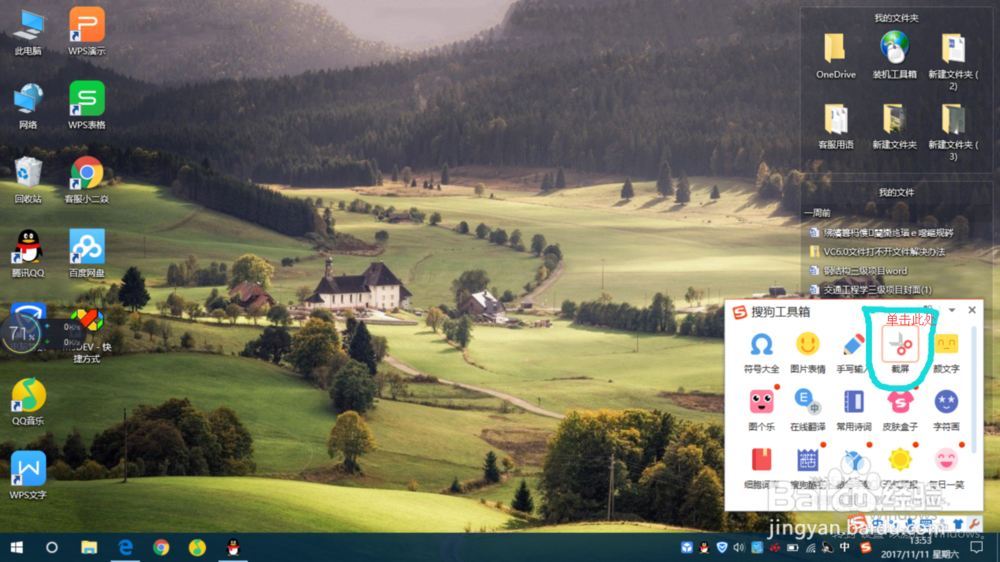Open 此电脑 desktop icon
Screen dimensions: 1000x562
click(x=28, y=32)
